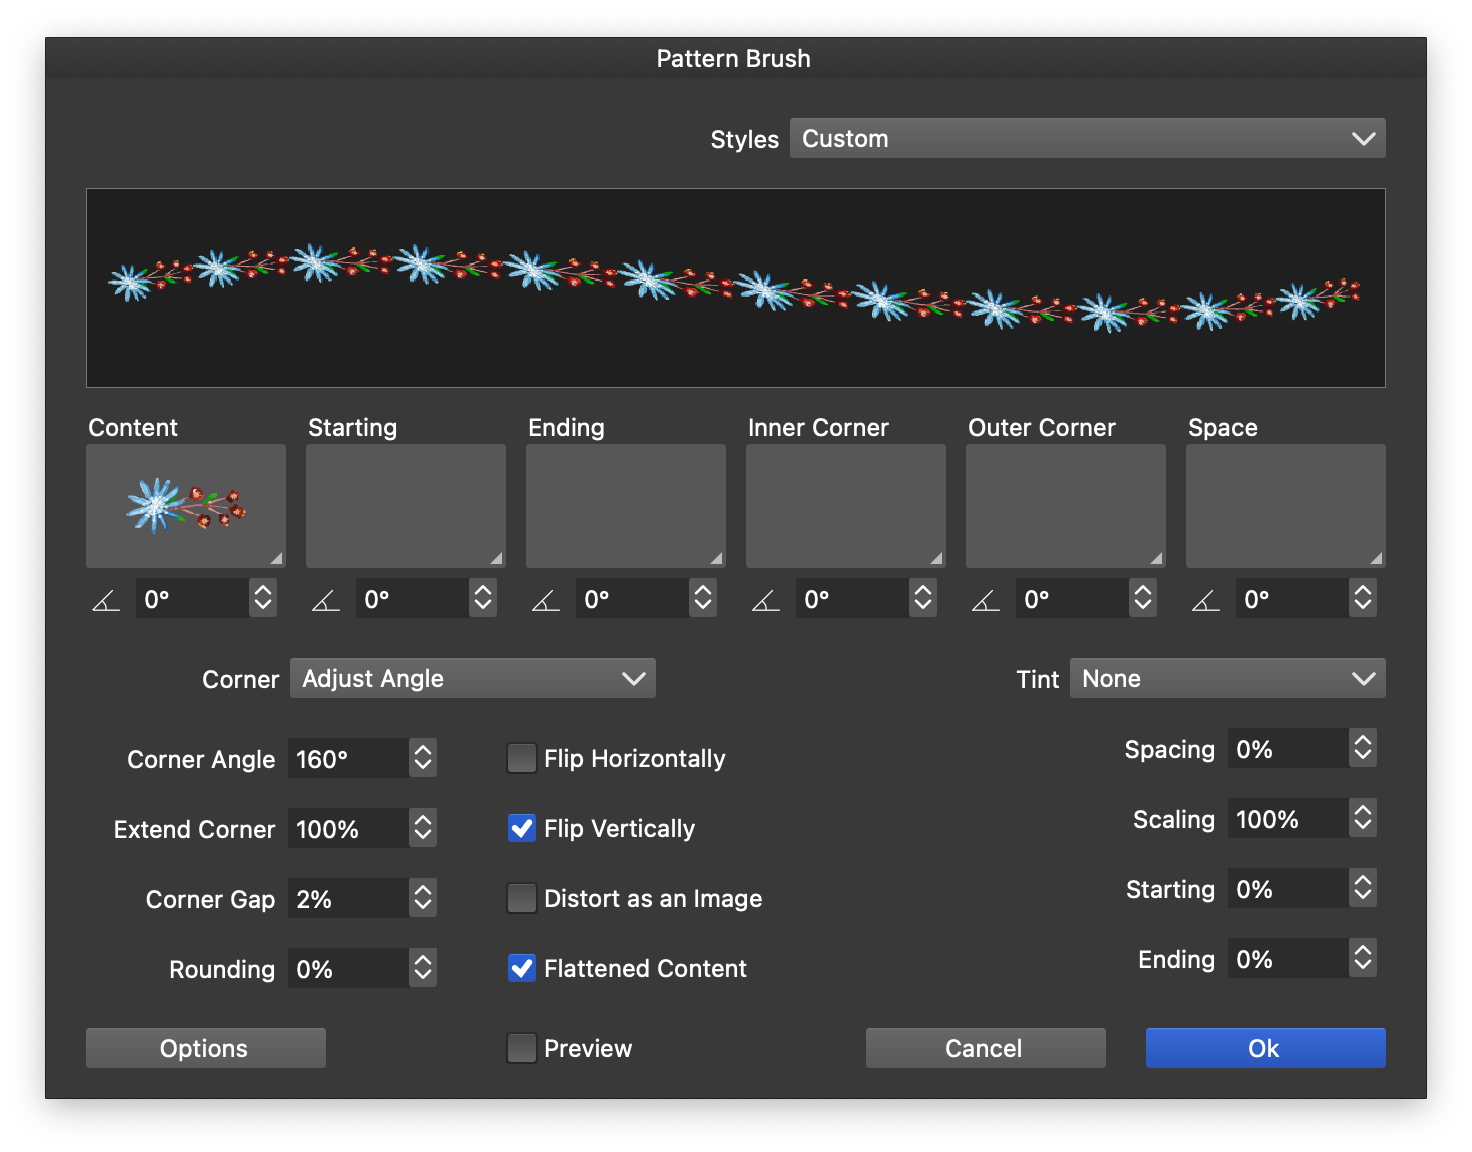
Task: Click the angle icon under Space
Action: 1206,600
